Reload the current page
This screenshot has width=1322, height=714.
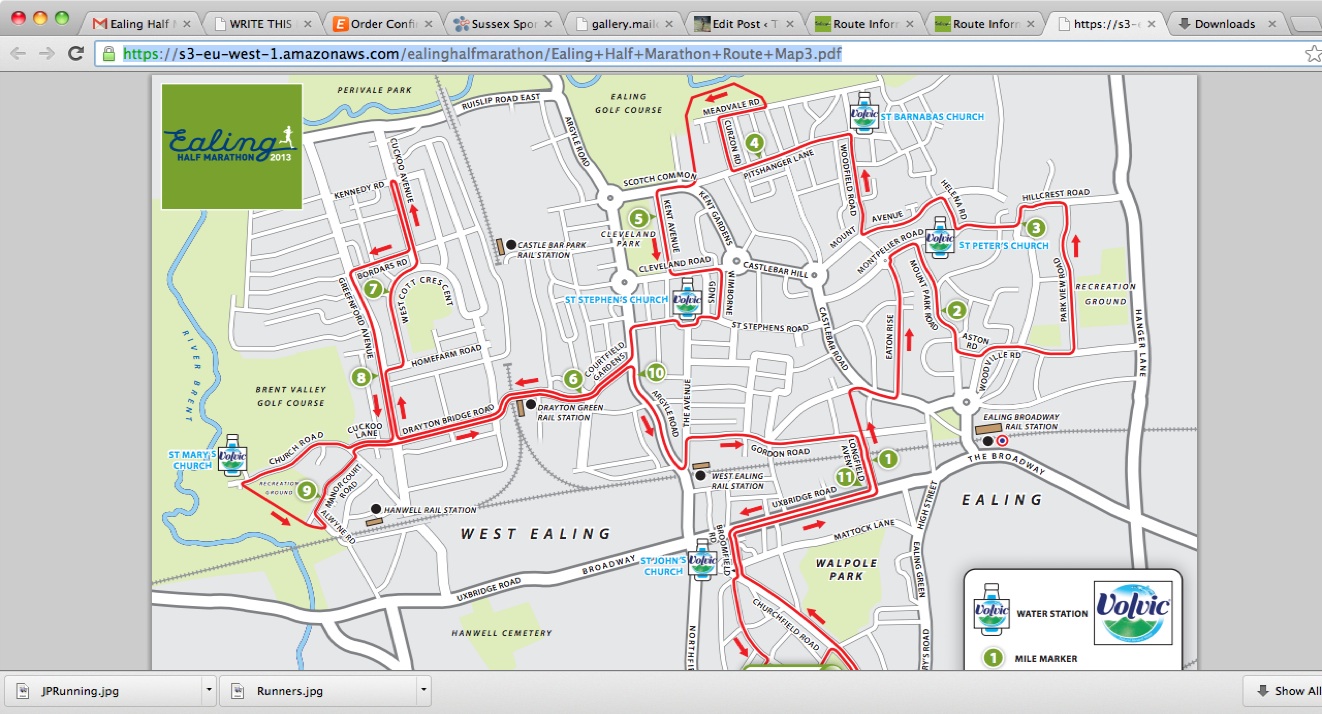click(x=76, y=54)
